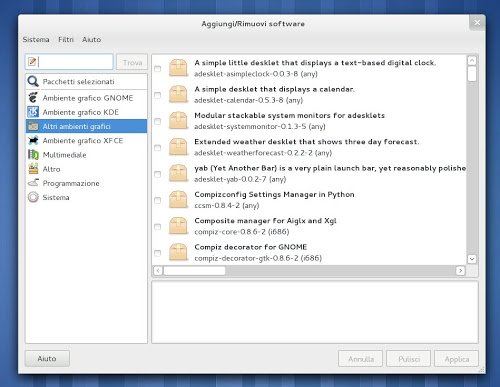
Task: Click the XFCE mouse icon
Action: (33, 140)
